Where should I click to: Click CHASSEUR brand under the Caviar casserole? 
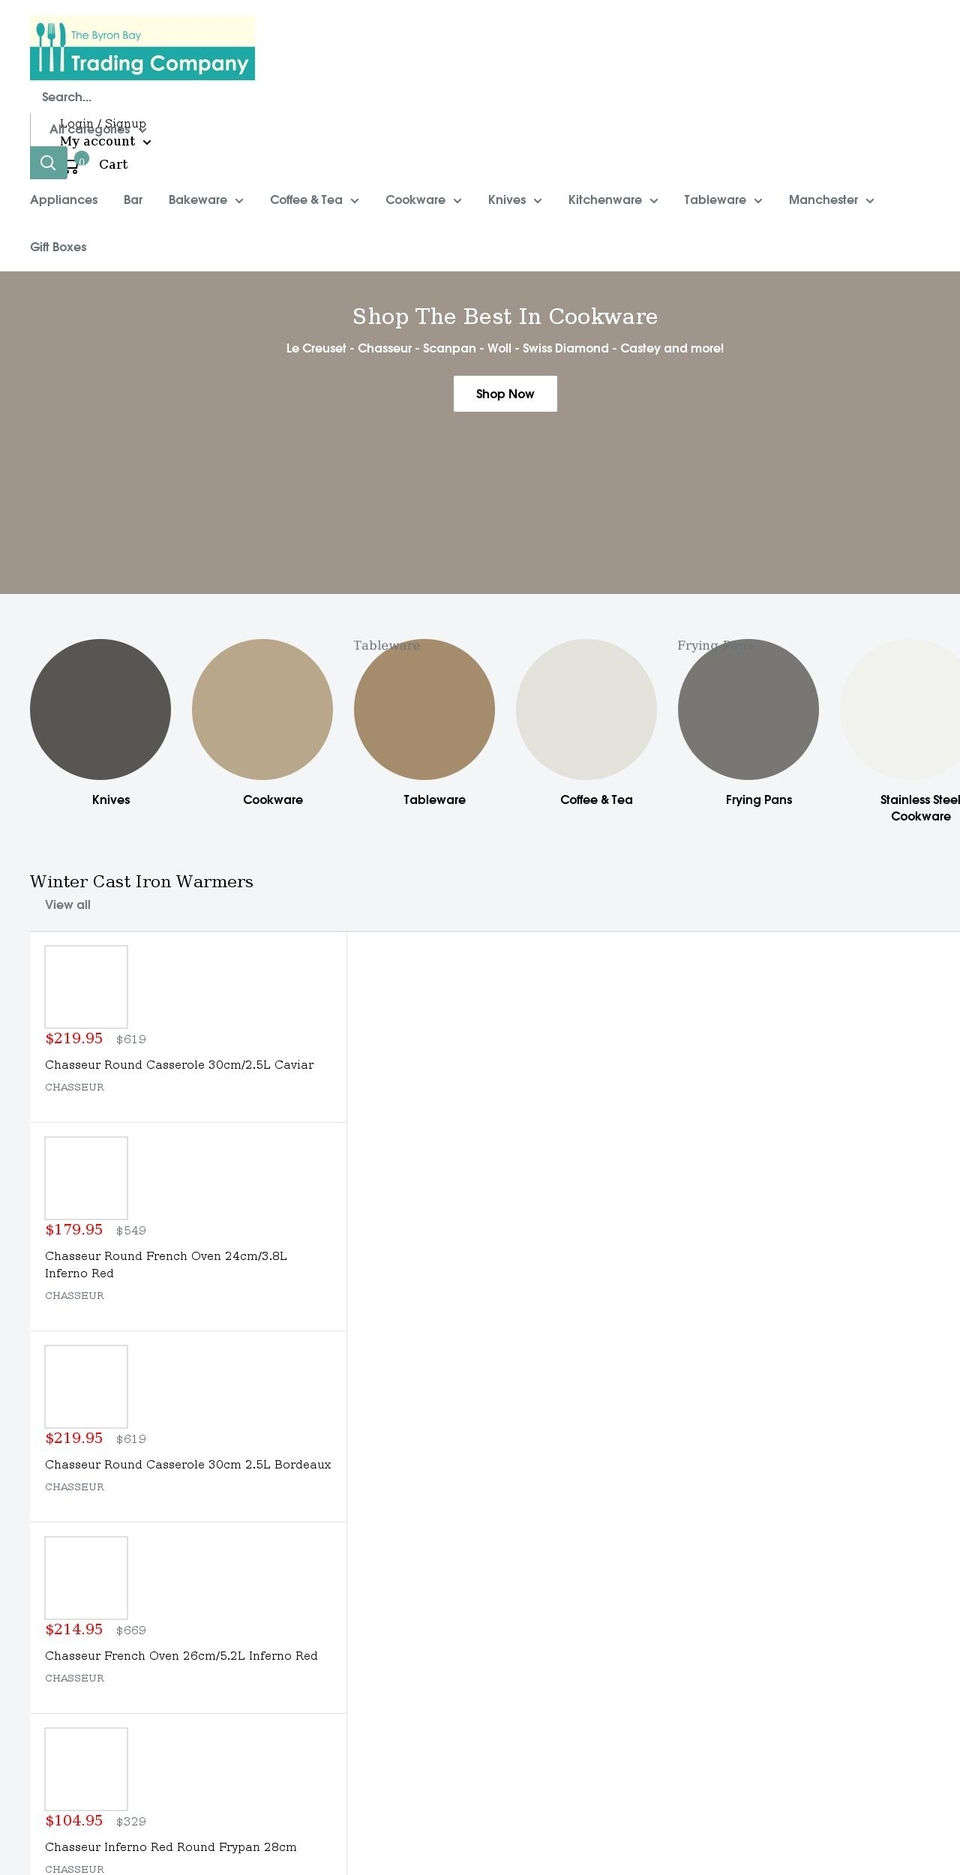pyautogui.click(x=74, y=1087)
